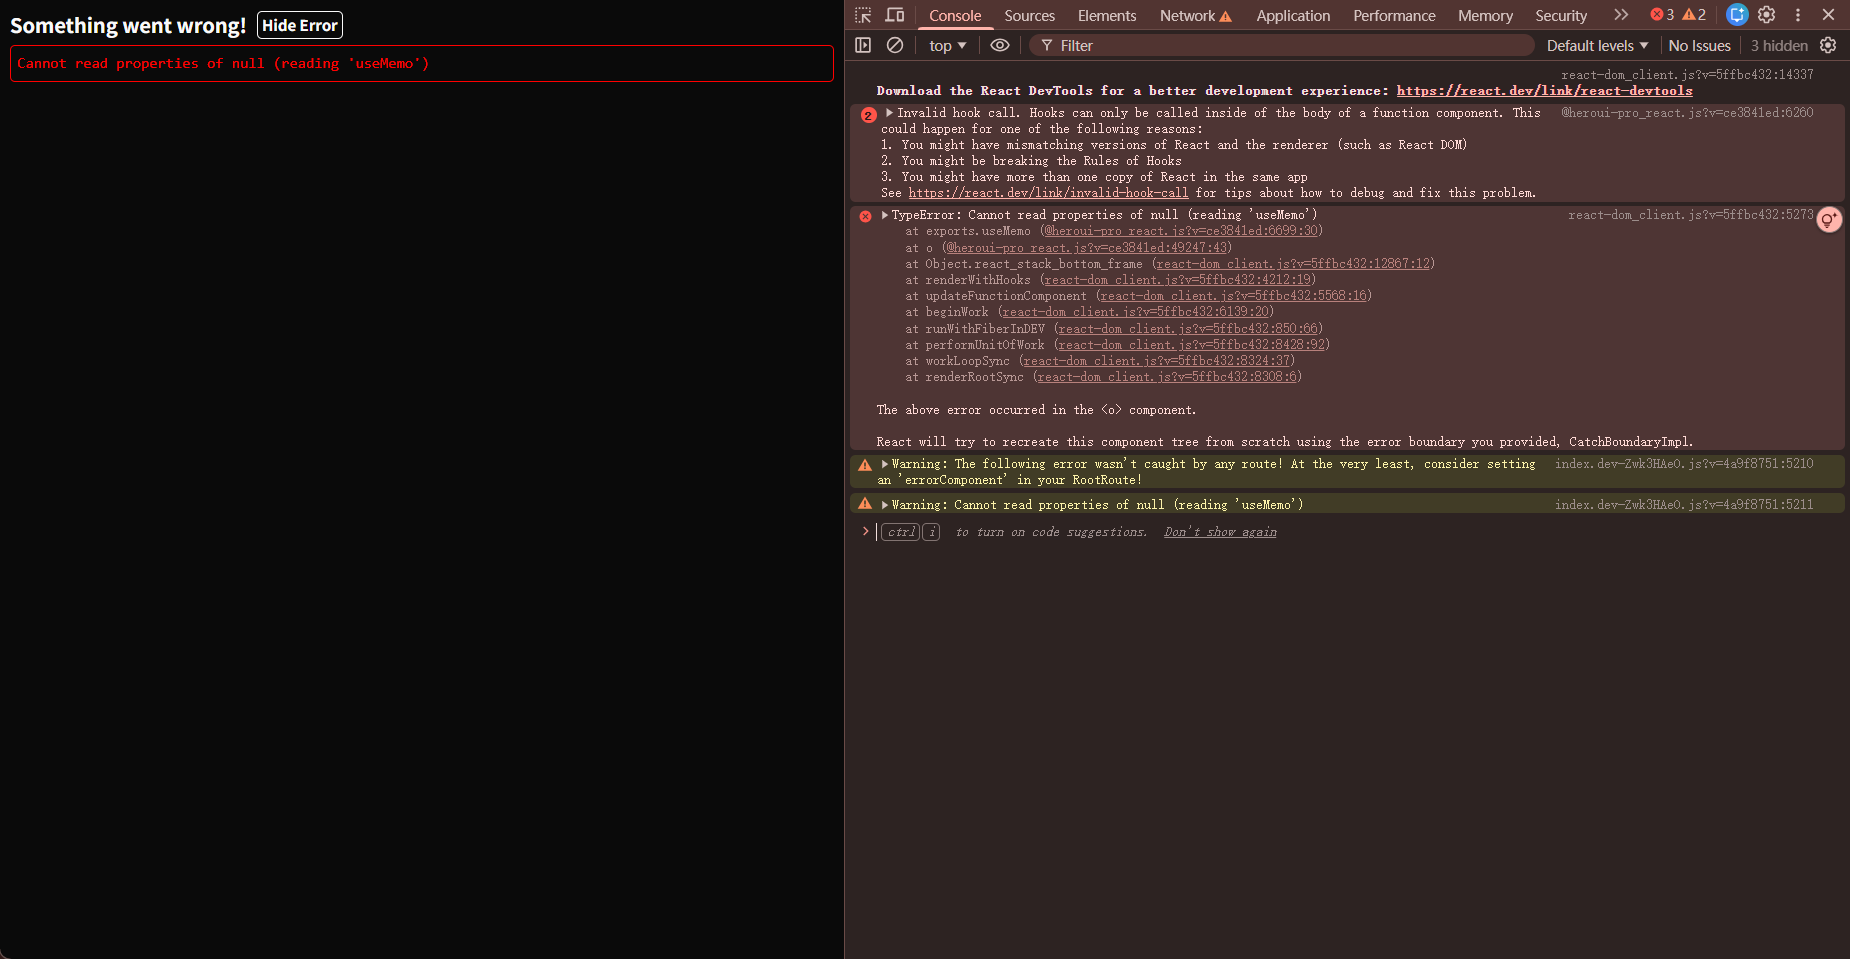This screenshot has height=959, width=1850.
Task: Open source @heroui-pro_react.js:6260
Action: (1687, 113)
